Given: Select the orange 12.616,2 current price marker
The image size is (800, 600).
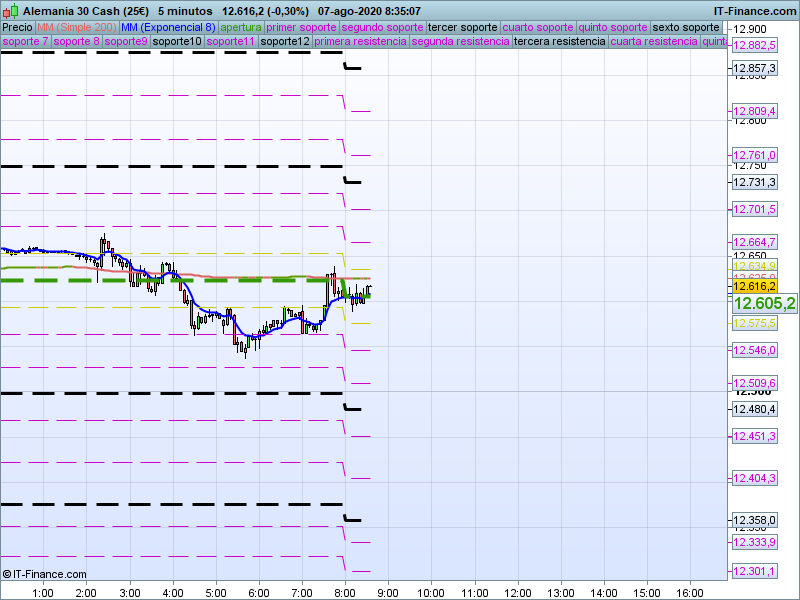Looking at the screenshot, I should [x=755, y=286].
